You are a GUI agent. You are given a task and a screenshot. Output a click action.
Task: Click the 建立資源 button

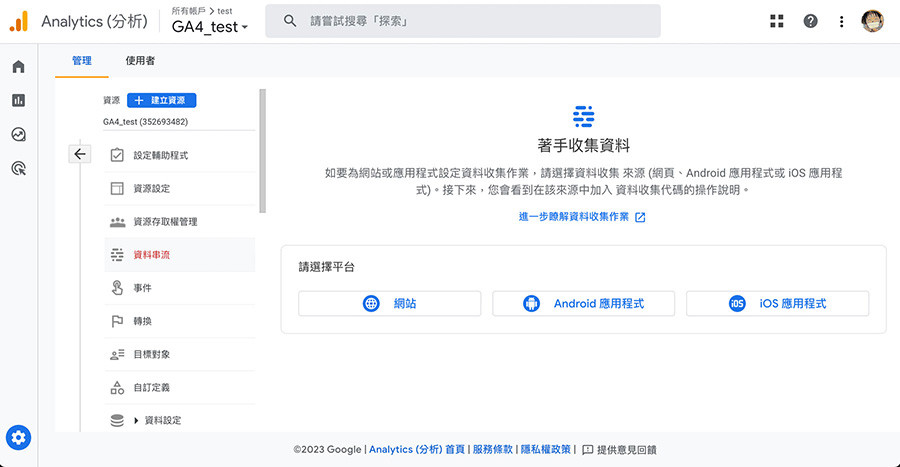161,100
